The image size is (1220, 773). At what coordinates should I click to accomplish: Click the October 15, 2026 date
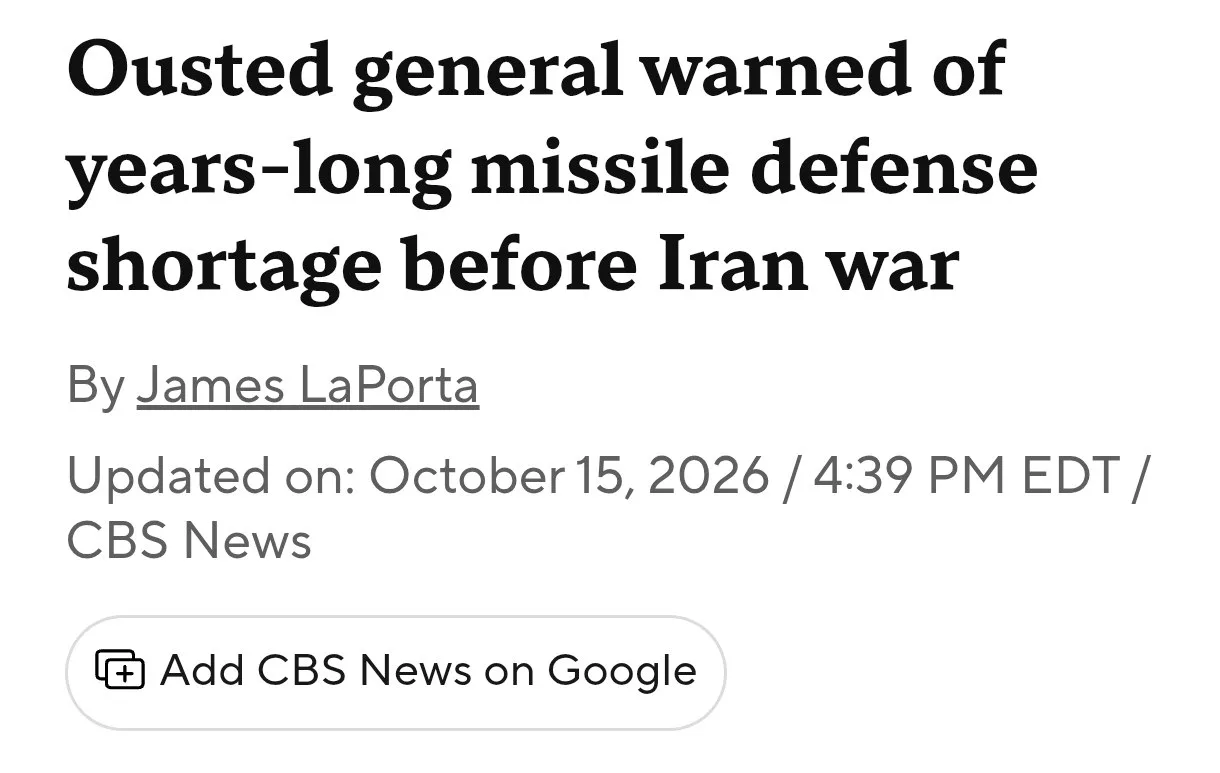tap(568, 475)
